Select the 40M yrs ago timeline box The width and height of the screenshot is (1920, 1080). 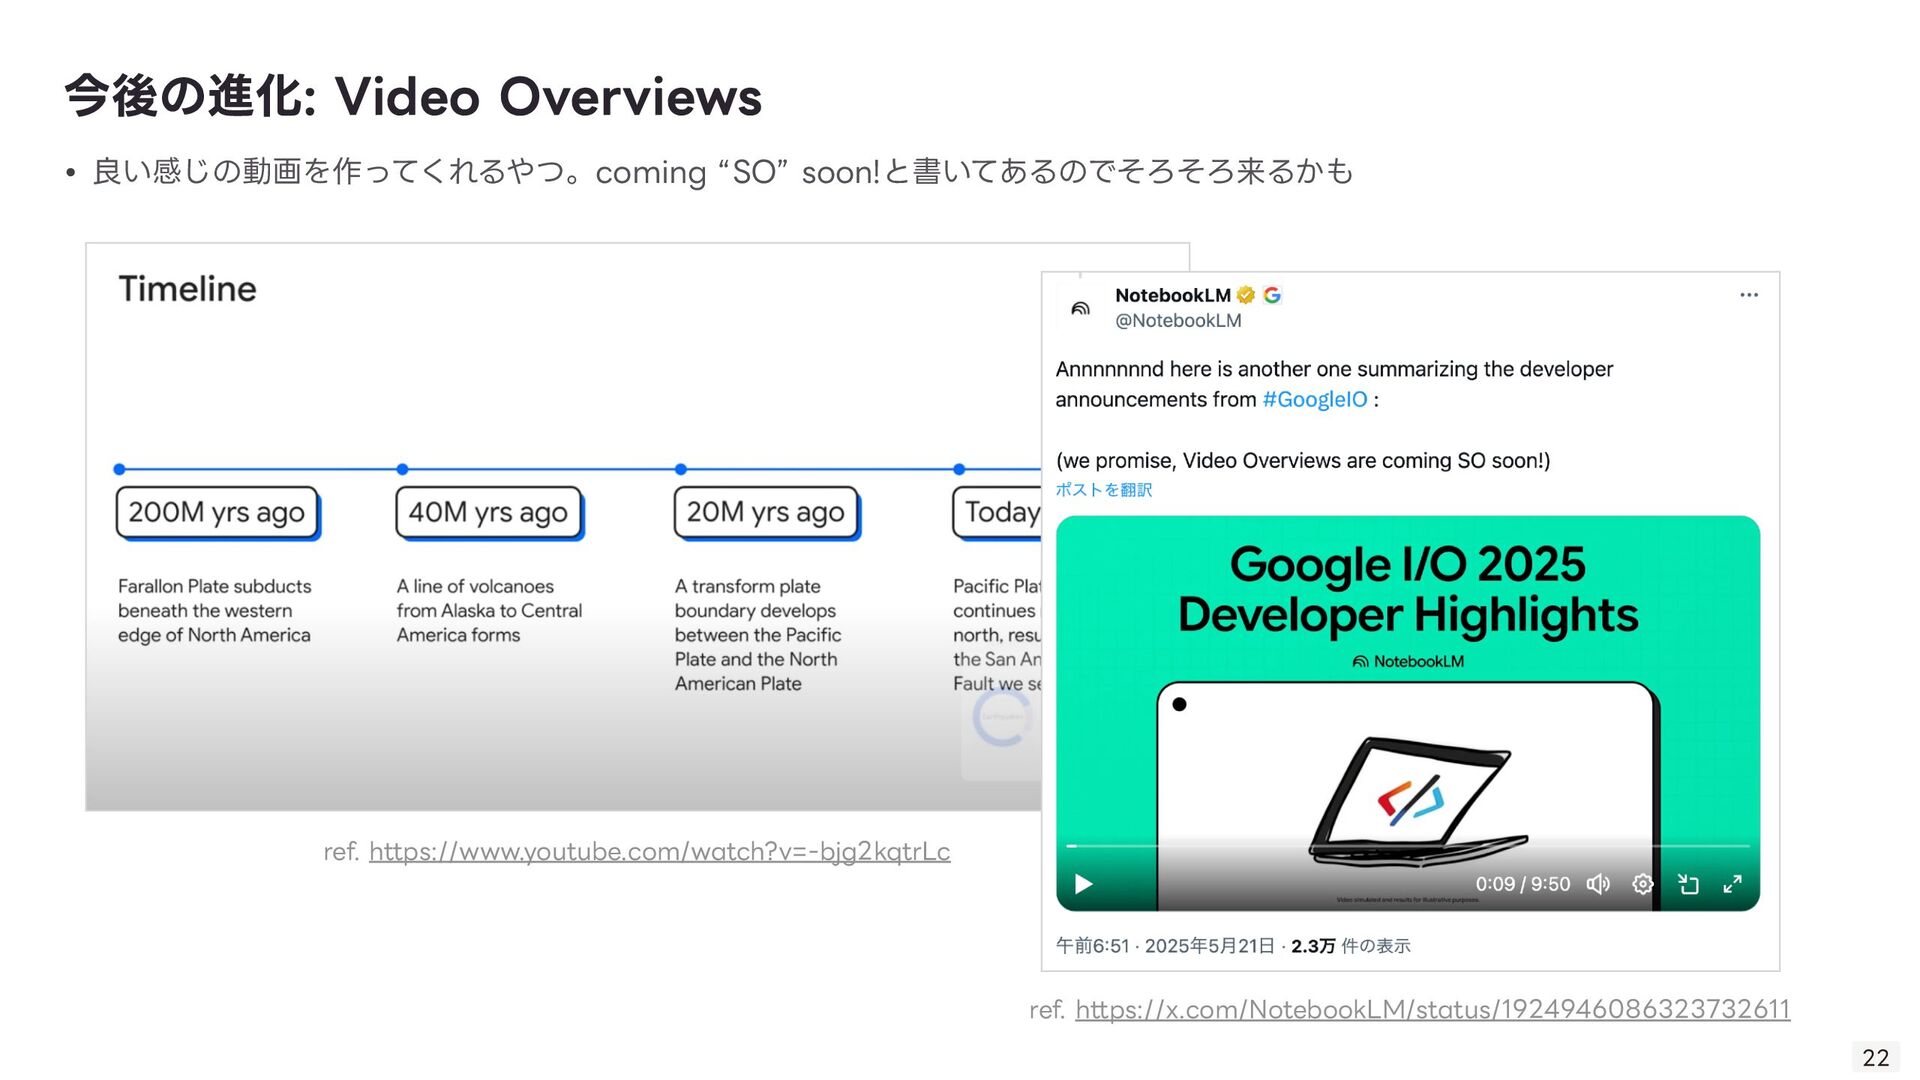tap(488, 512)
